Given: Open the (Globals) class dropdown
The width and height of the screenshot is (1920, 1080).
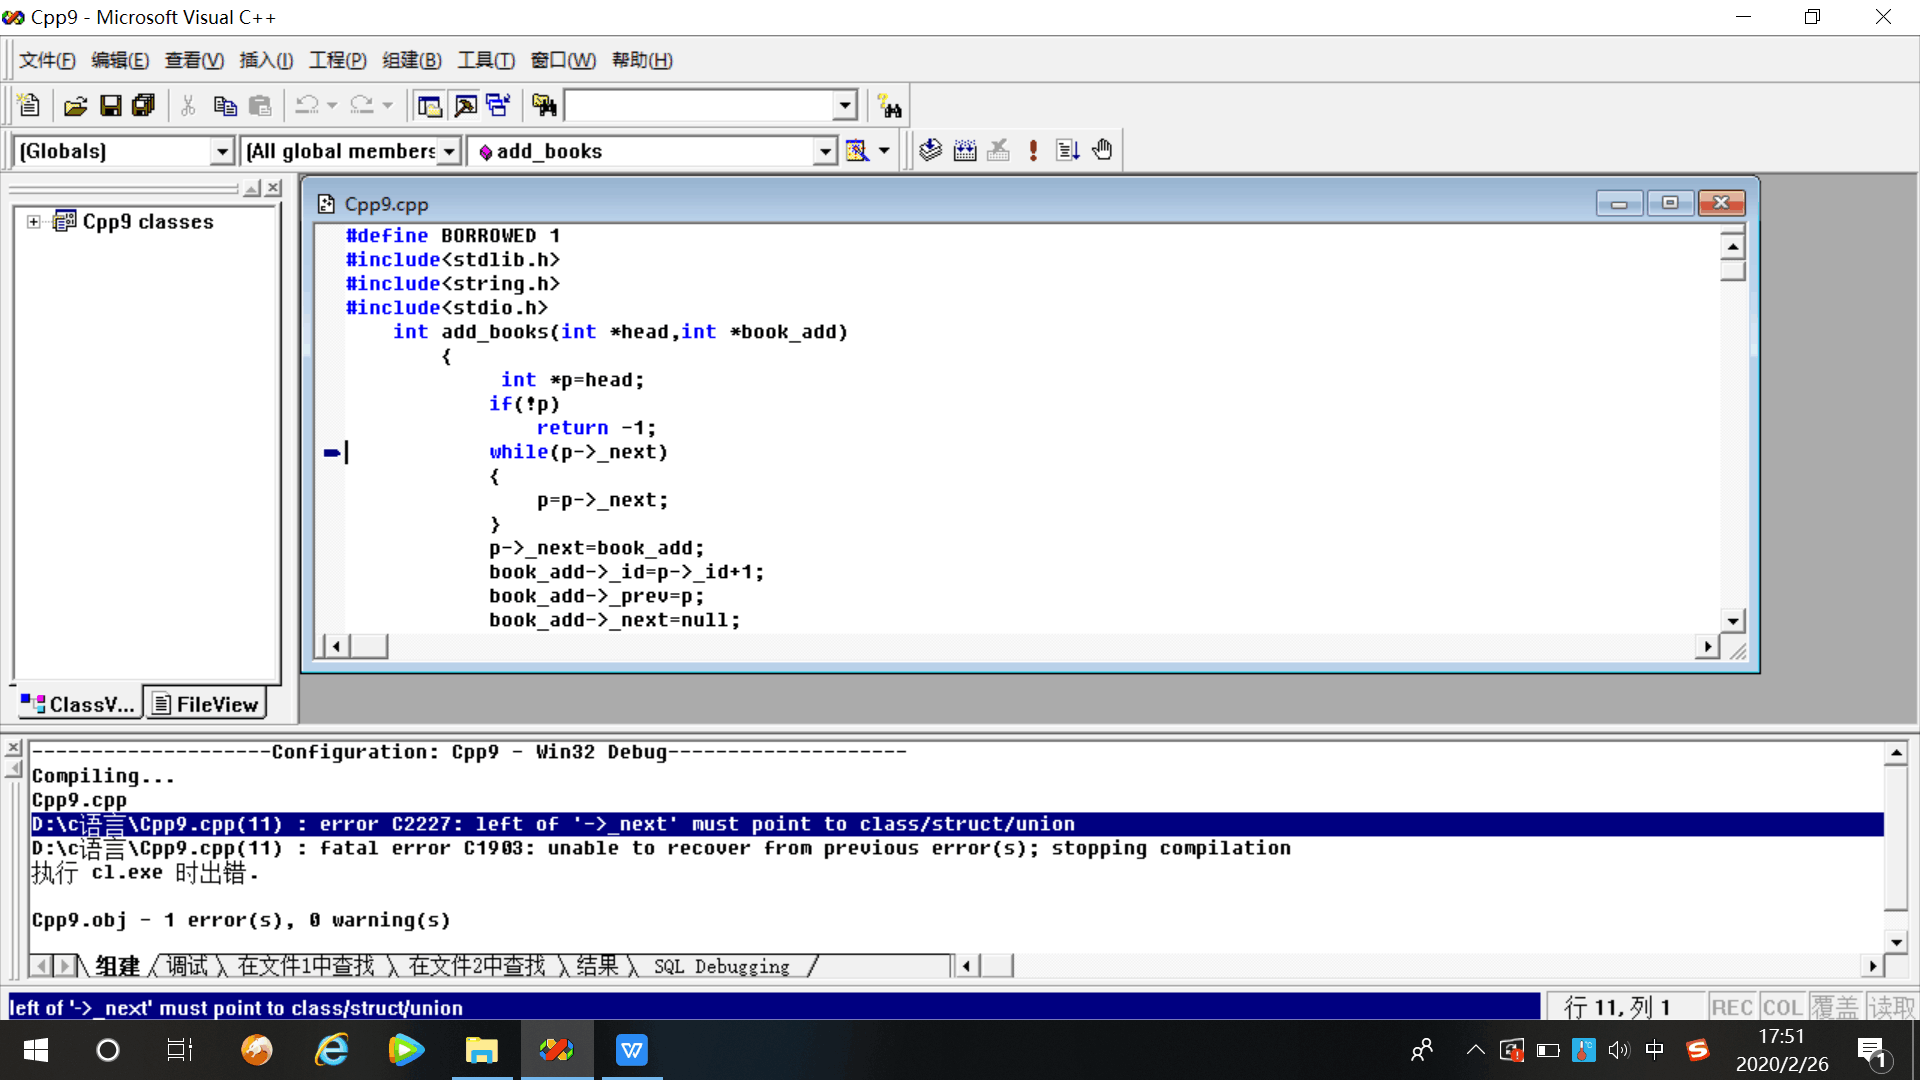Looking at the screenshot, I should click(x=222, y=151).
